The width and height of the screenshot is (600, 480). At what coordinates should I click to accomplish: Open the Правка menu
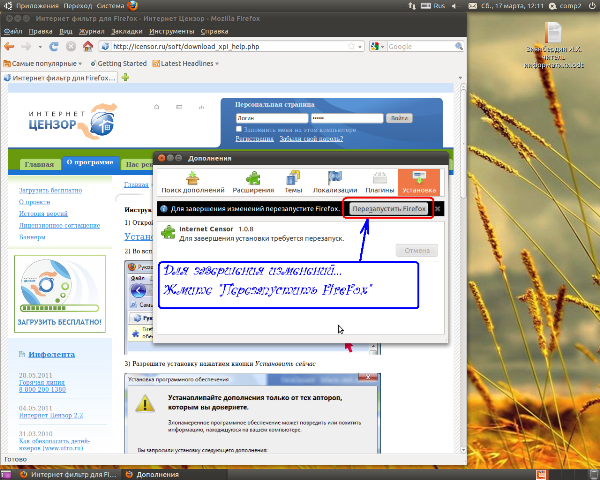40,31
